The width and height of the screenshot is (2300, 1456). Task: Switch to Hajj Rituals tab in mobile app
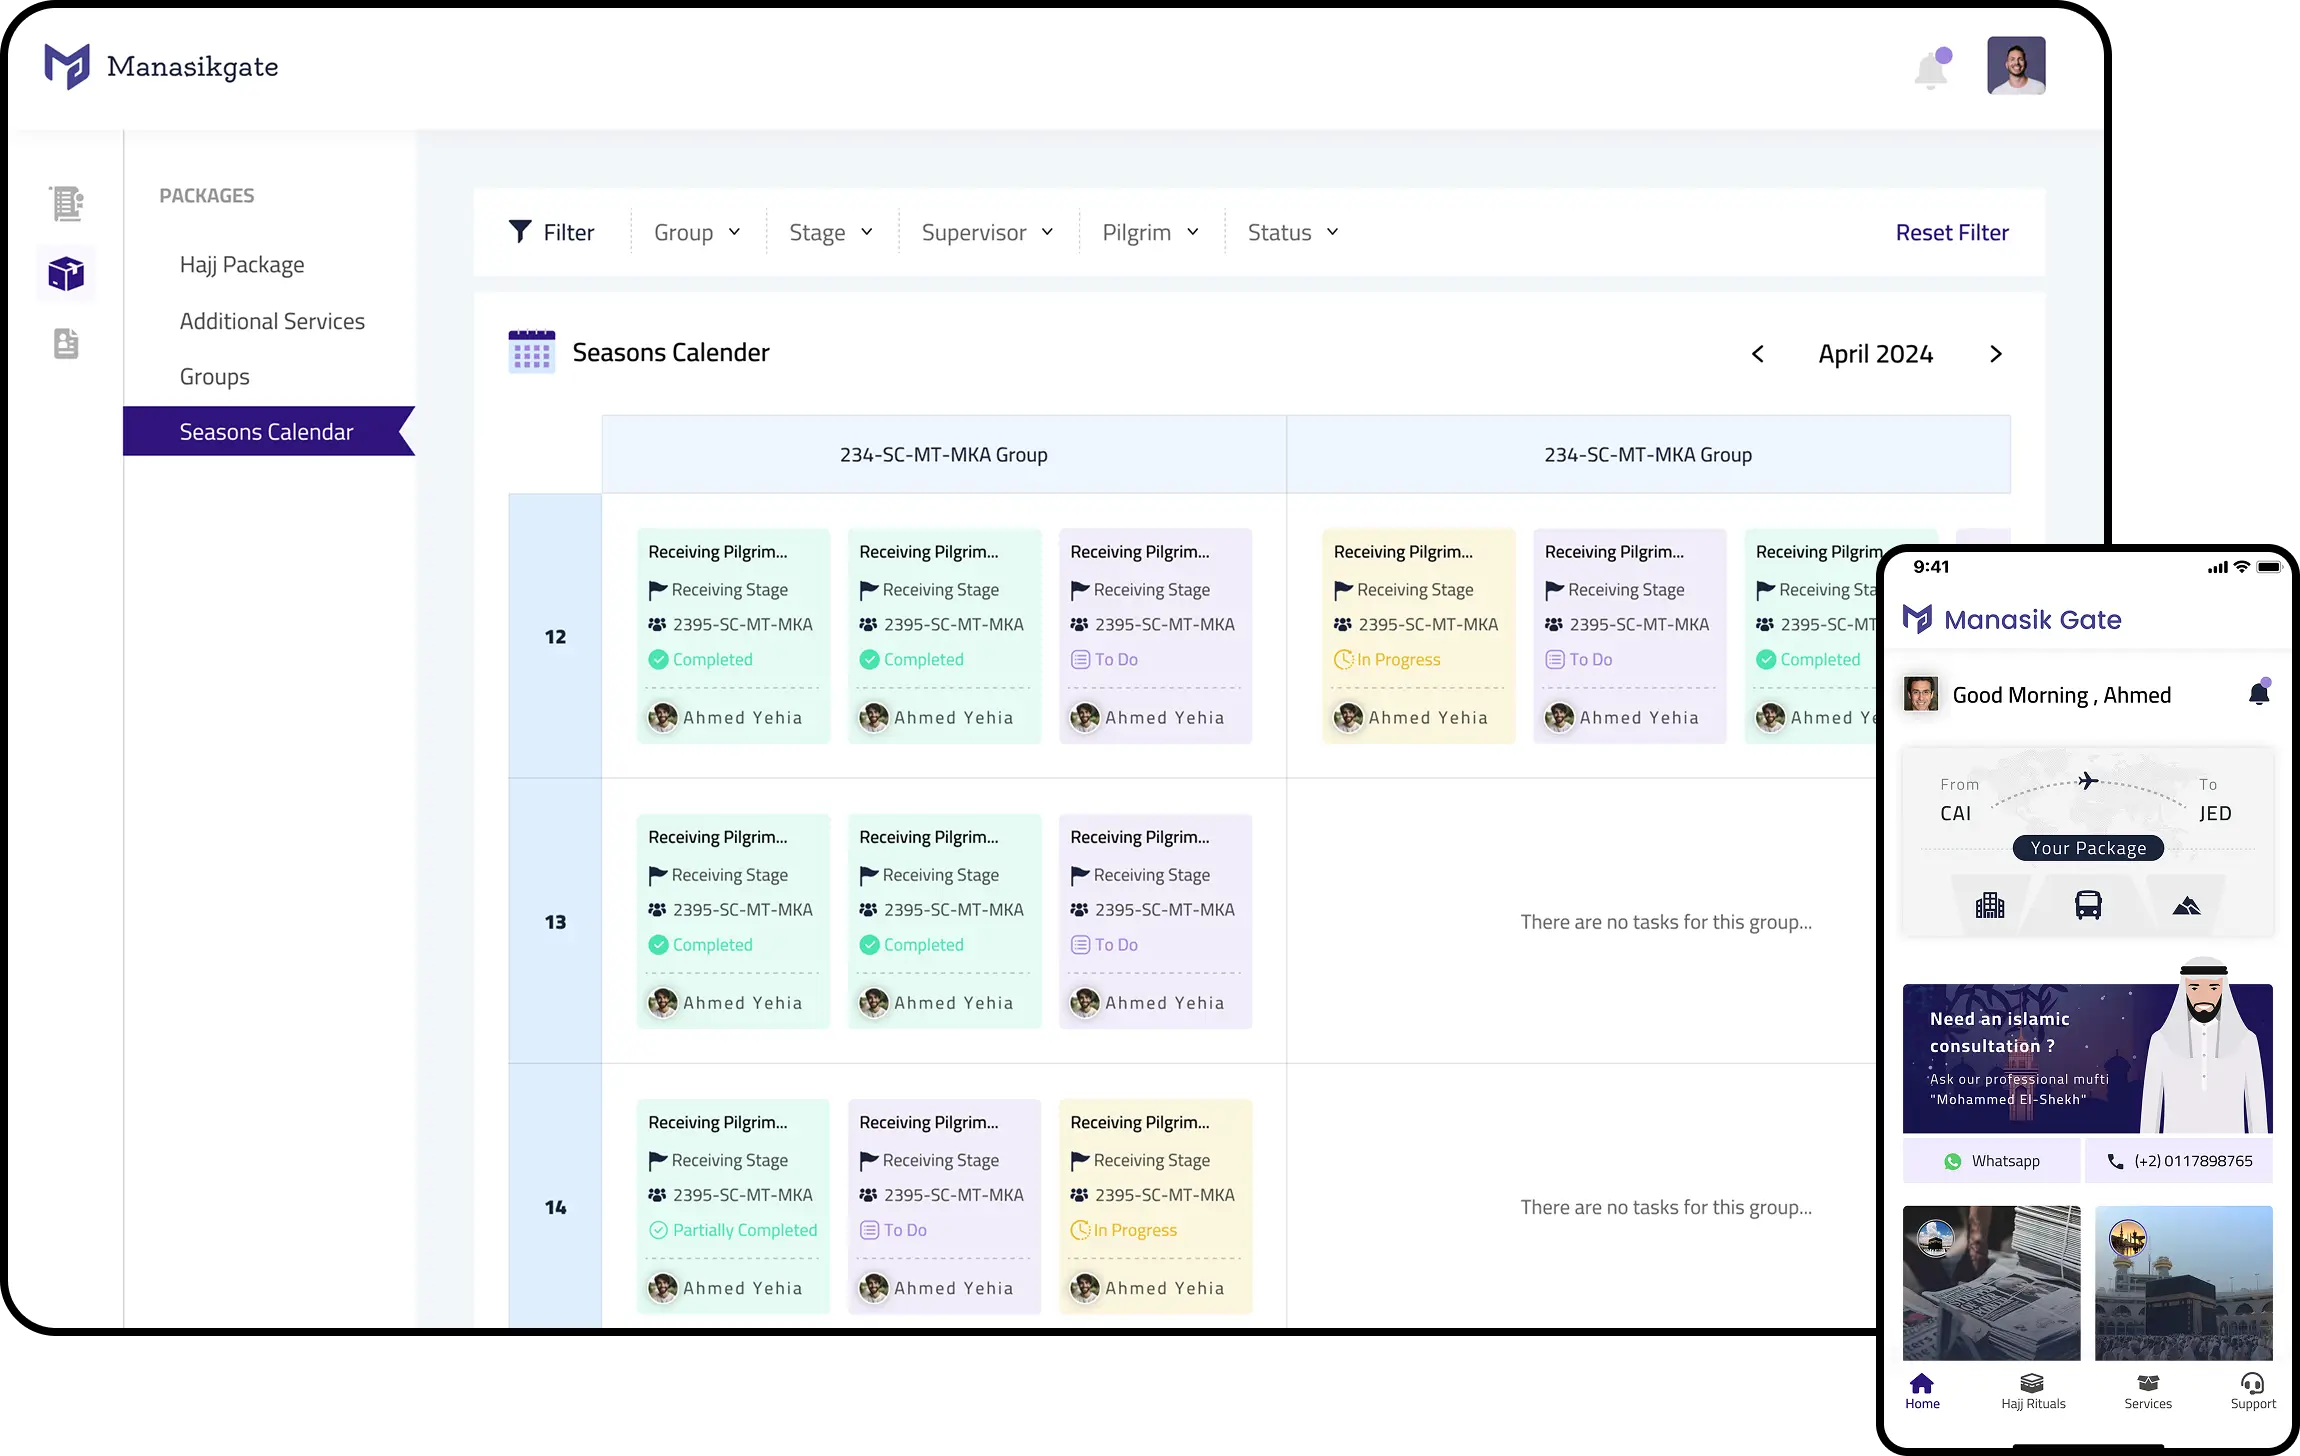click(x=2033, y=1390)
